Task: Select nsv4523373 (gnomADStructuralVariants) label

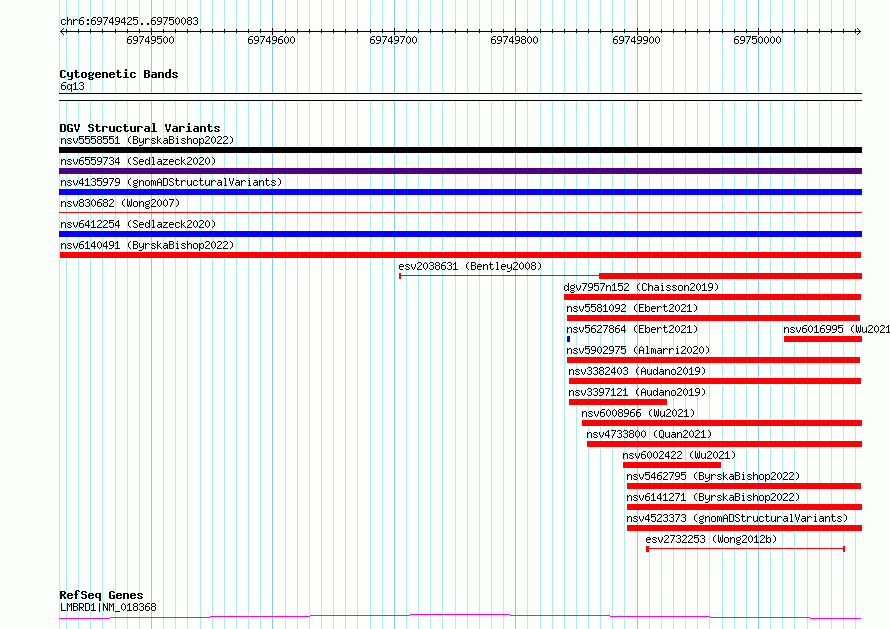Action: 737,518
